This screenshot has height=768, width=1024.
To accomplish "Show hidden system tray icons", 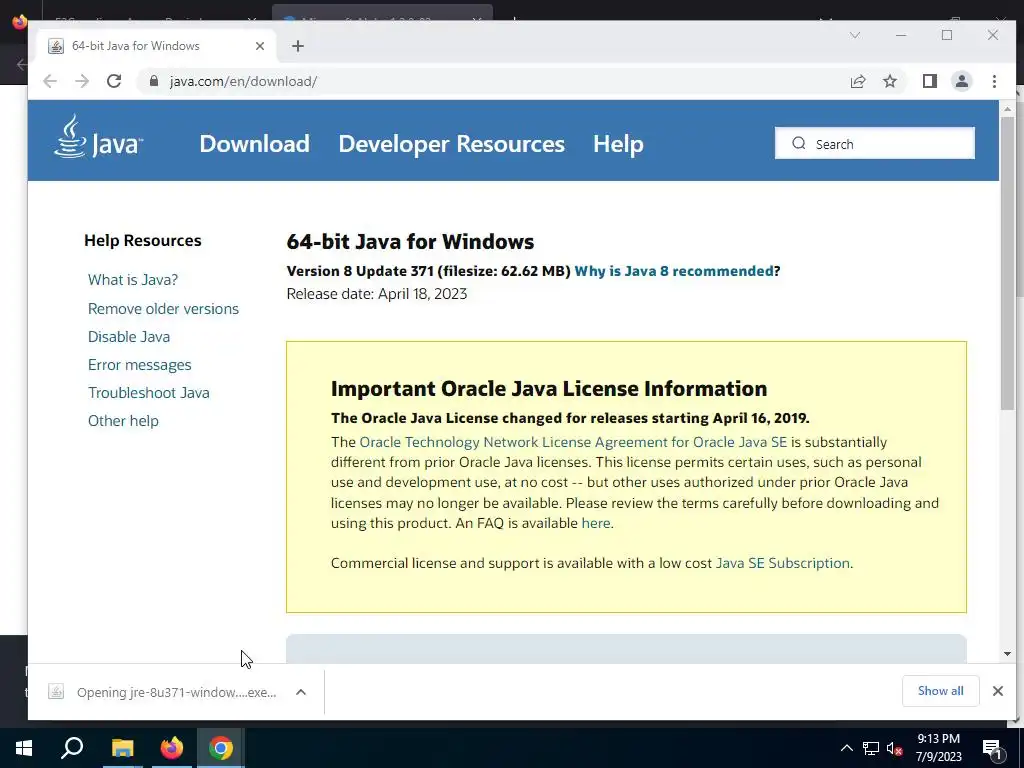I will click(x=846, y=748).
